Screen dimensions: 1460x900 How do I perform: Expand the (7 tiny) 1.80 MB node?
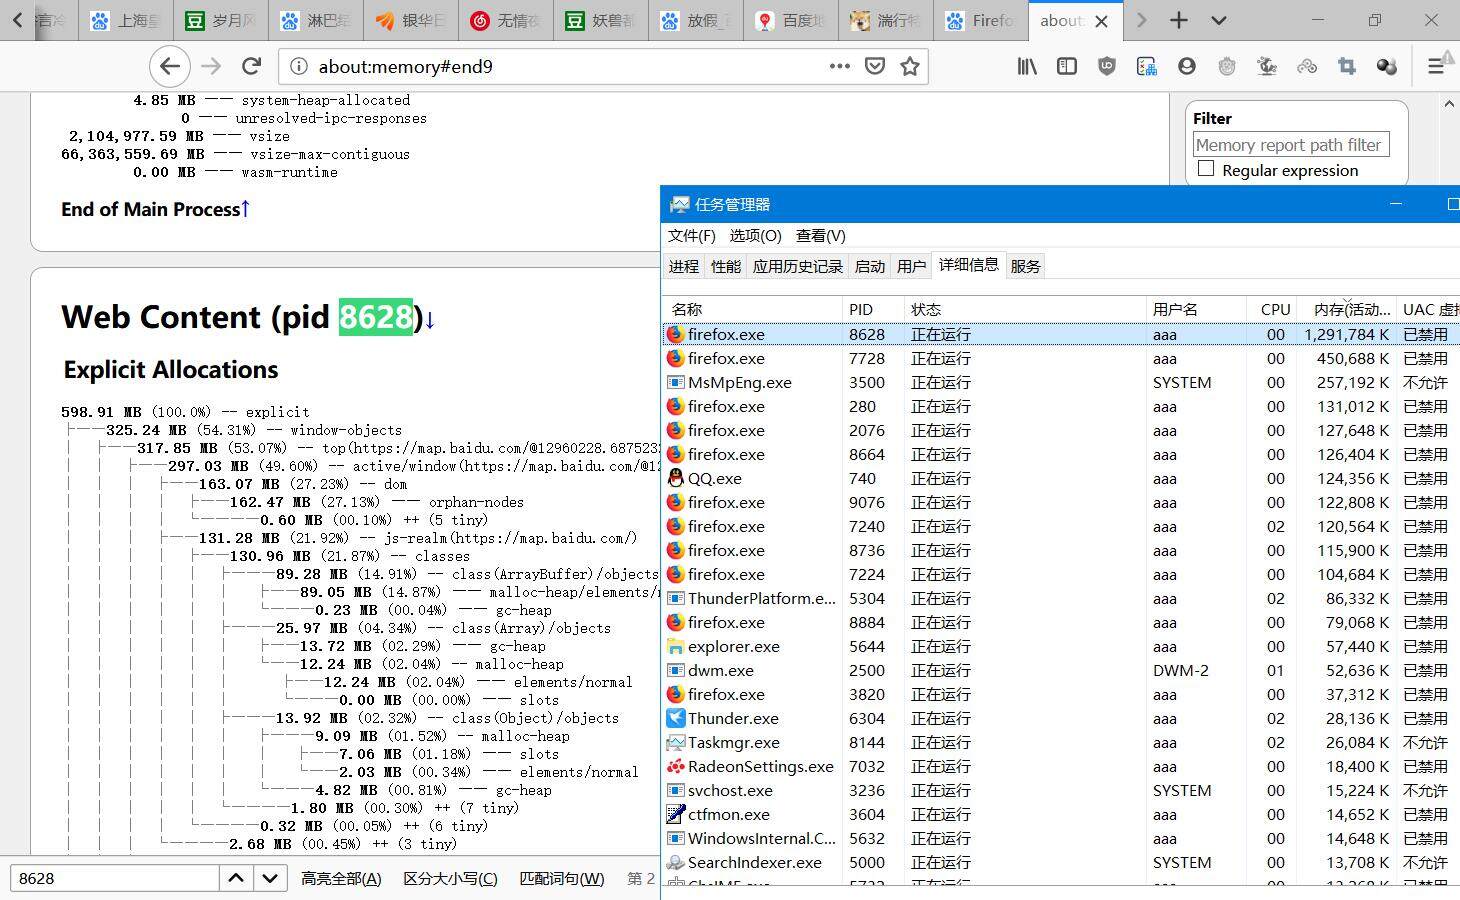pyautogui.click(x=405, y=808)
